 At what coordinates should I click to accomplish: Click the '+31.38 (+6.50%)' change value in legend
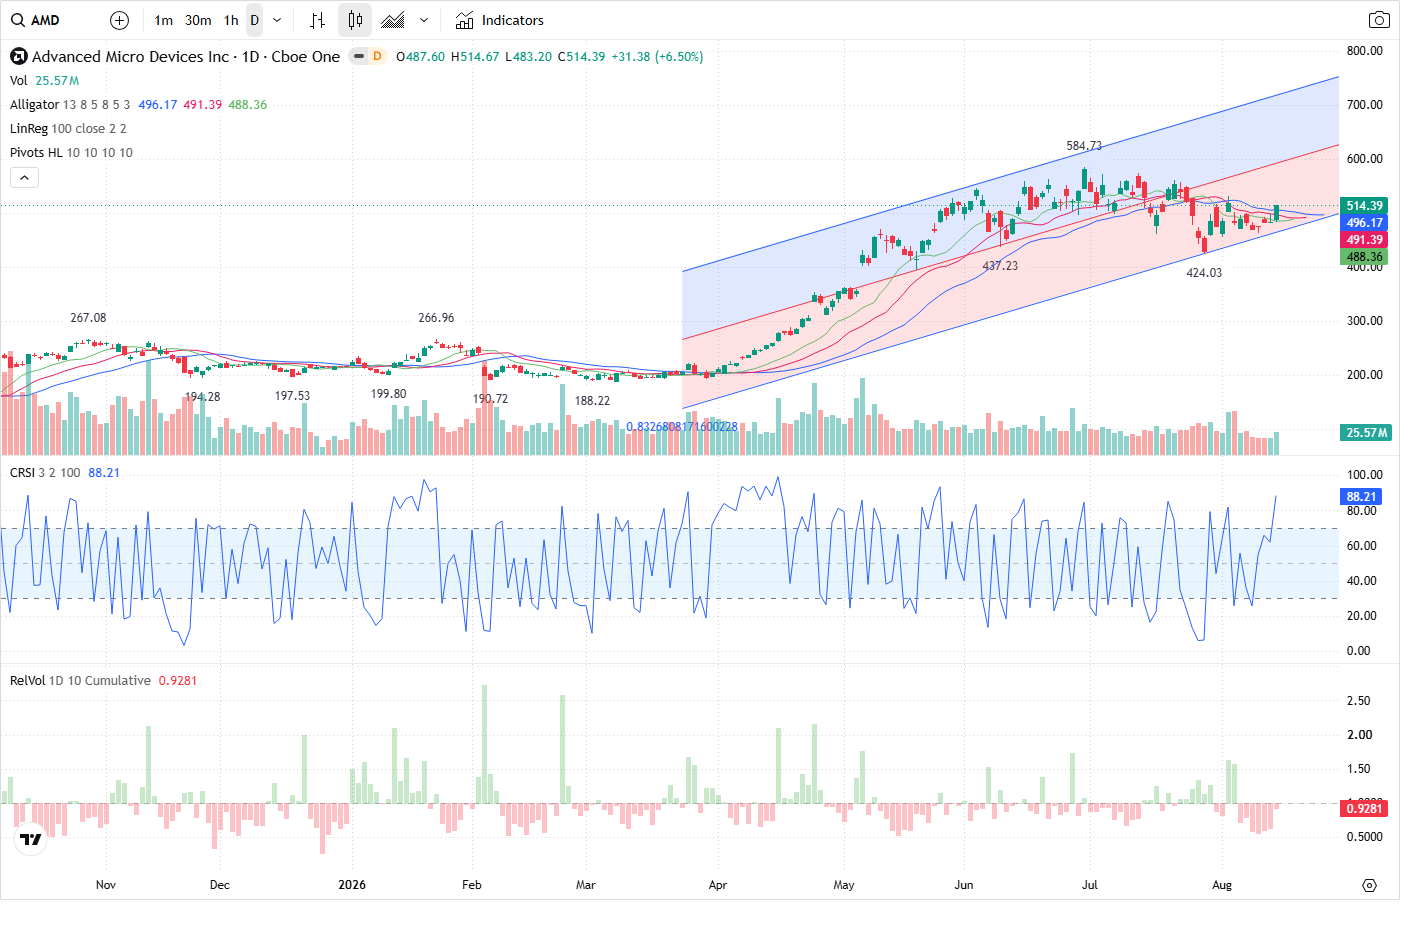(657, 57)
